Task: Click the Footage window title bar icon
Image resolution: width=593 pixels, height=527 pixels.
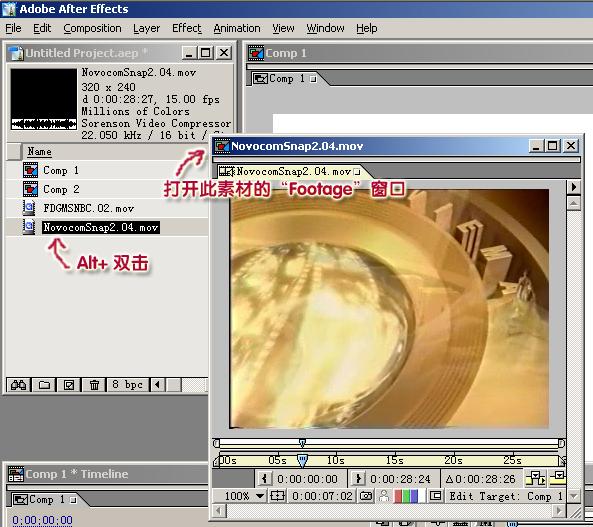Action: tap(222, 146)
